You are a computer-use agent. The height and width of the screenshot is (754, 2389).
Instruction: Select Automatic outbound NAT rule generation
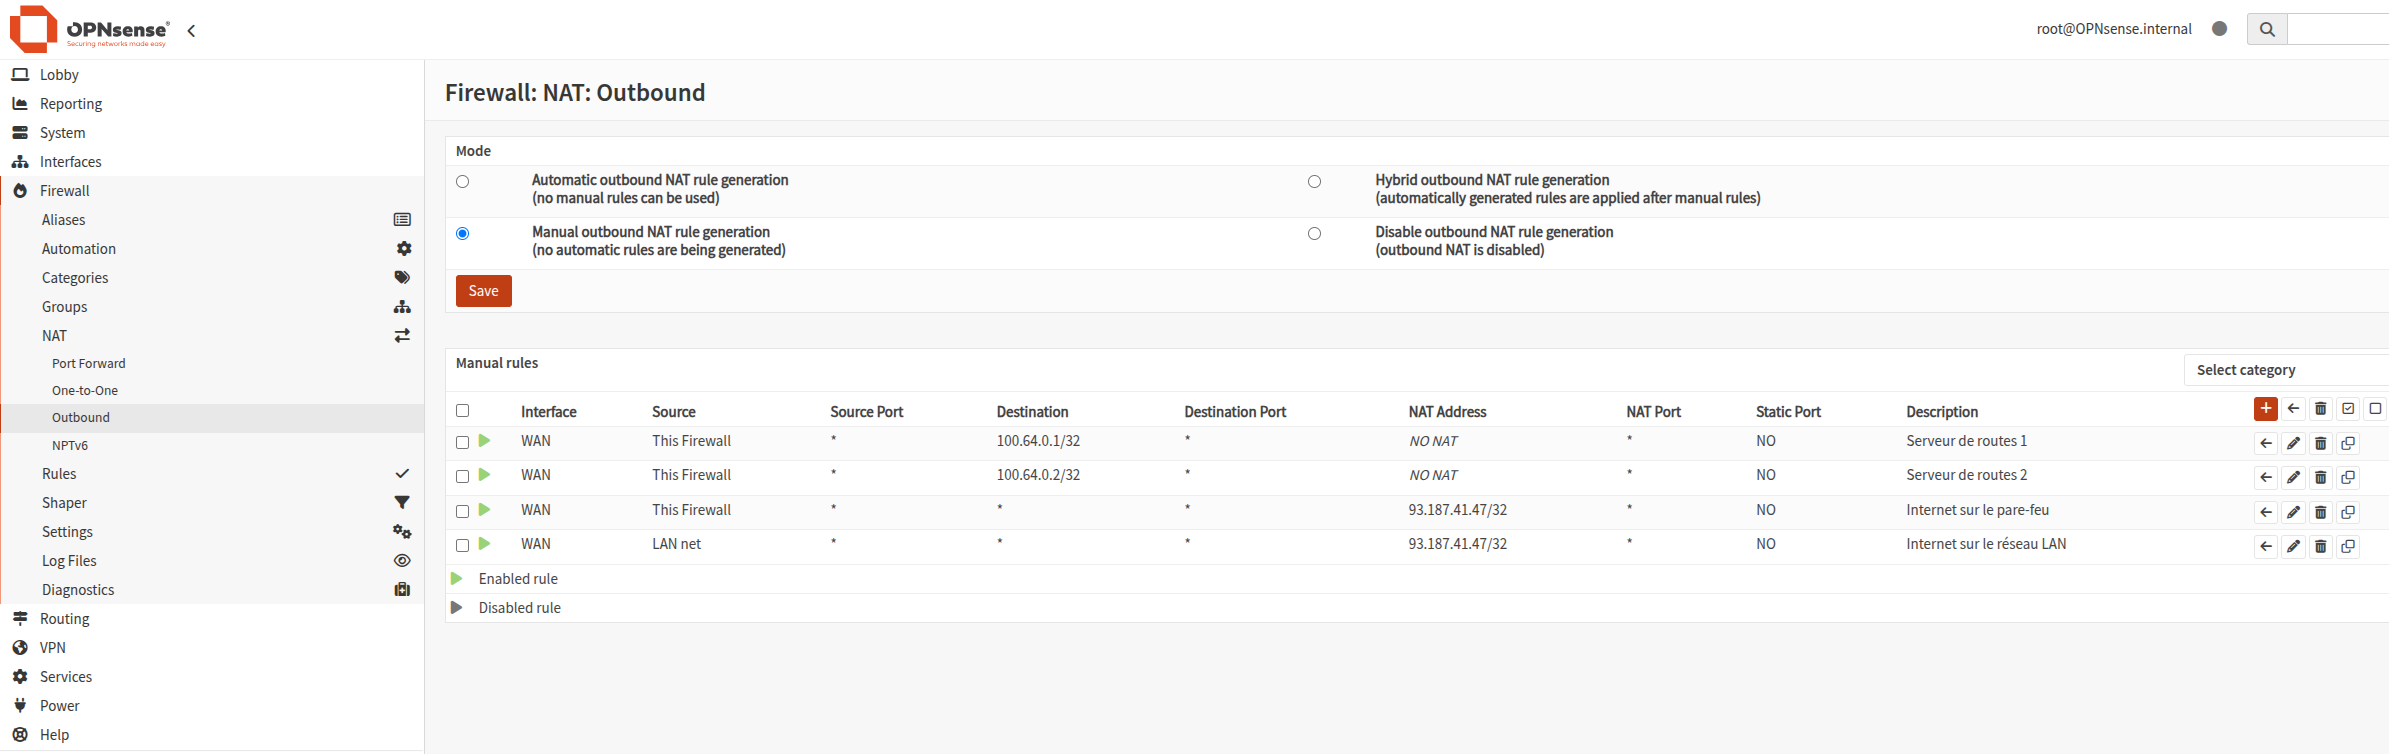(462, 181)
